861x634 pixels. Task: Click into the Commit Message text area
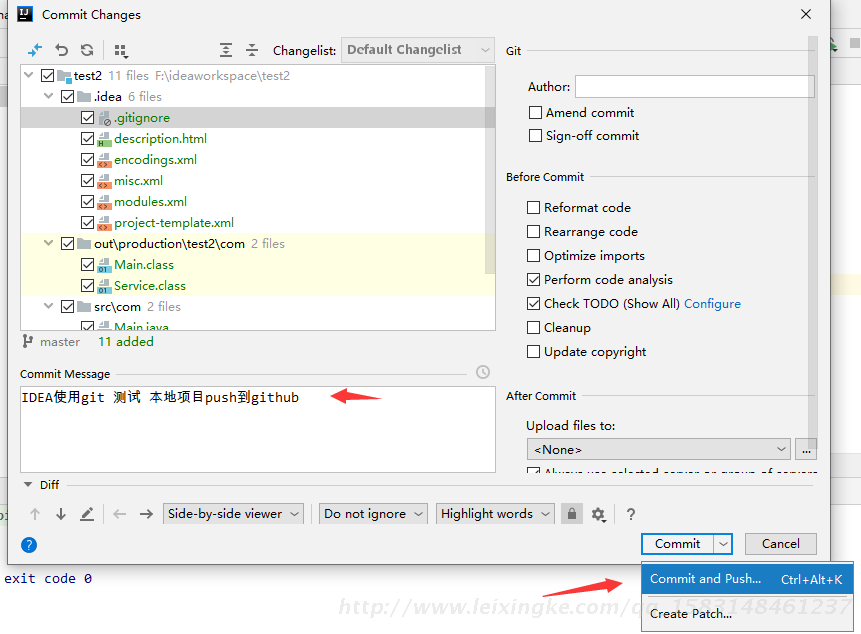[x=258, y=429]
